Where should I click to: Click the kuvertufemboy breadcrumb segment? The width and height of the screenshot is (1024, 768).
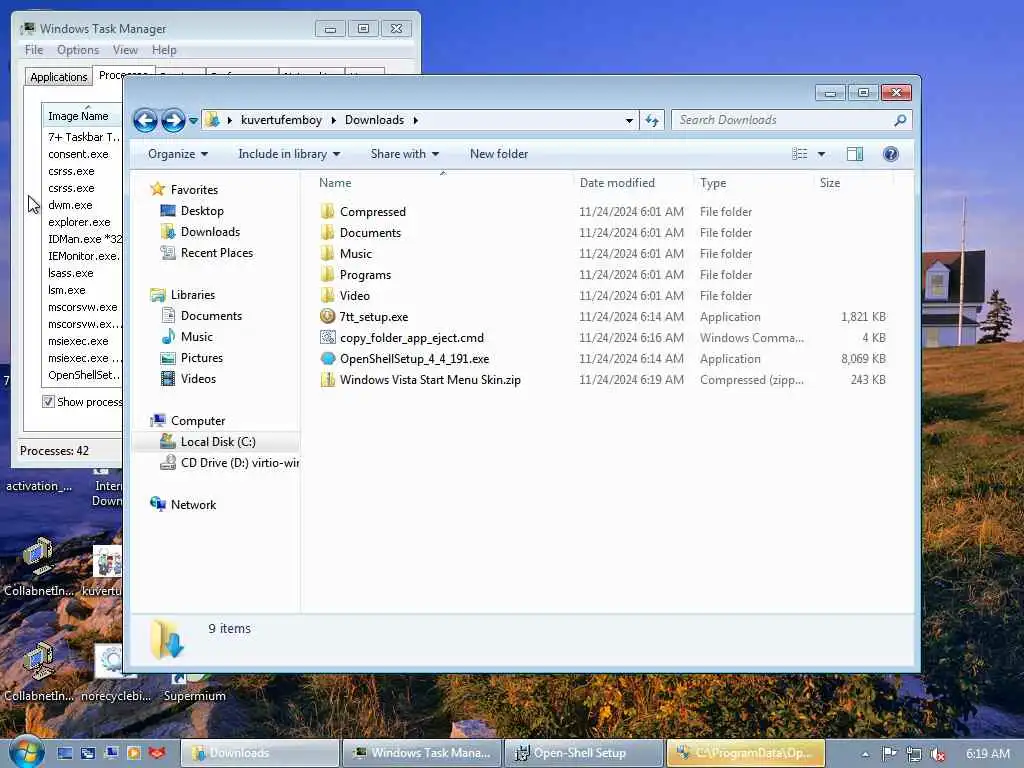tap(281, 120)
